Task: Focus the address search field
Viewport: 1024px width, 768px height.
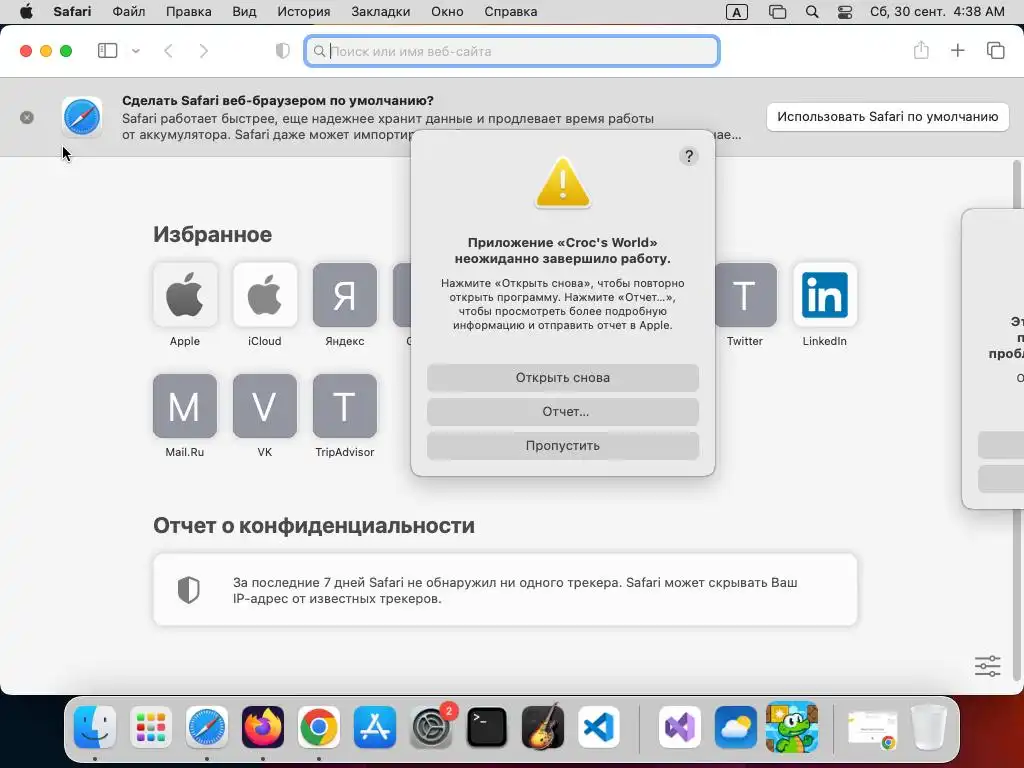Action: 512,51
